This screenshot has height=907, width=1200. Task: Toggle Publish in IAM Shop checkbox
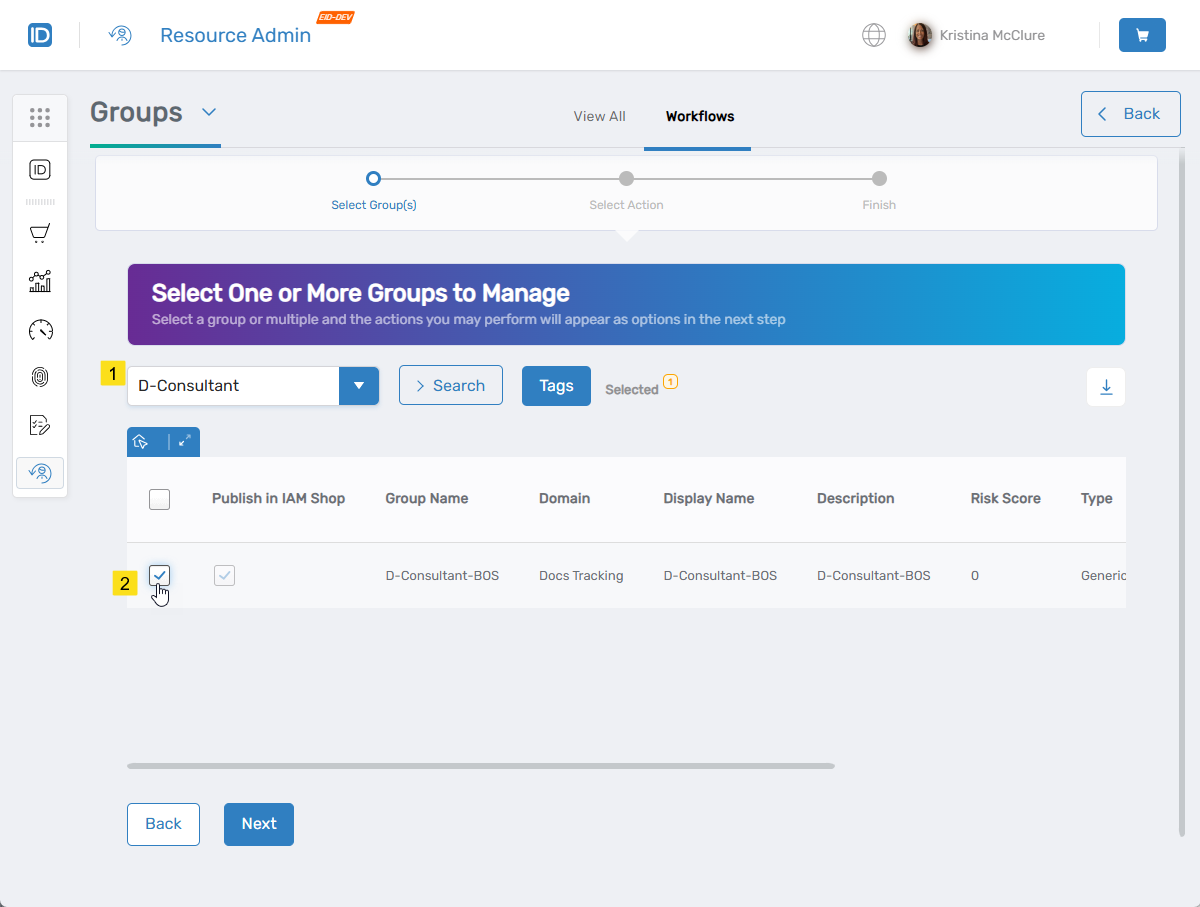tap(224, 575)
